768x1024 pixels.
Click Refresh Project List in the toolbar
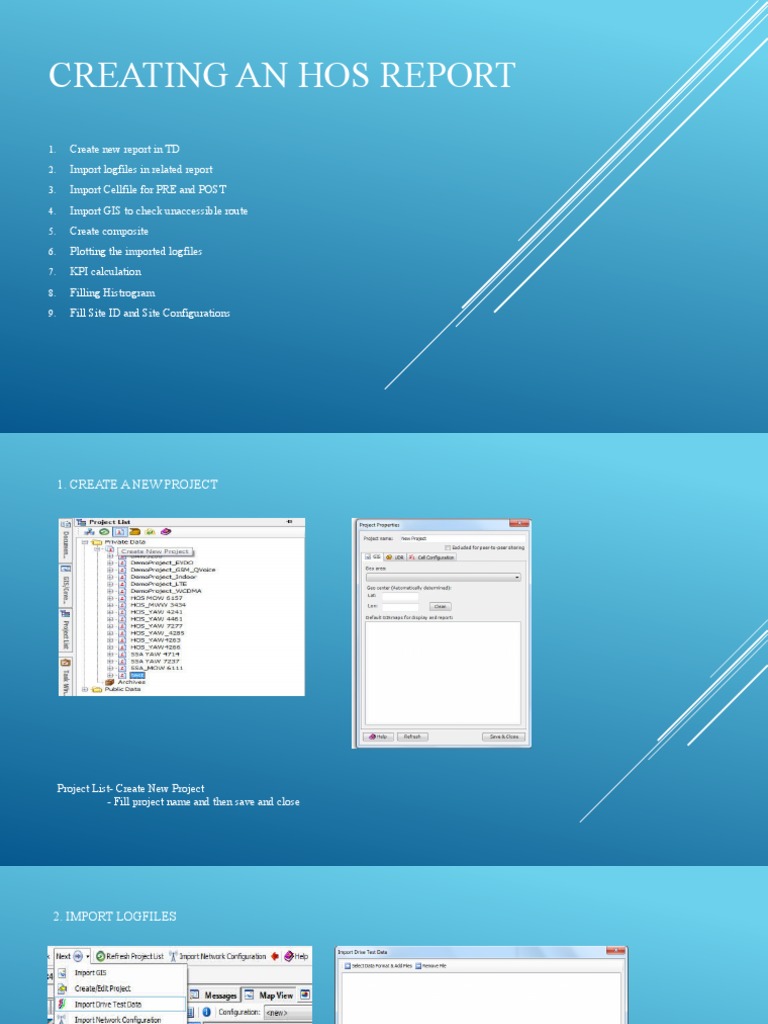tap(130, 956)
